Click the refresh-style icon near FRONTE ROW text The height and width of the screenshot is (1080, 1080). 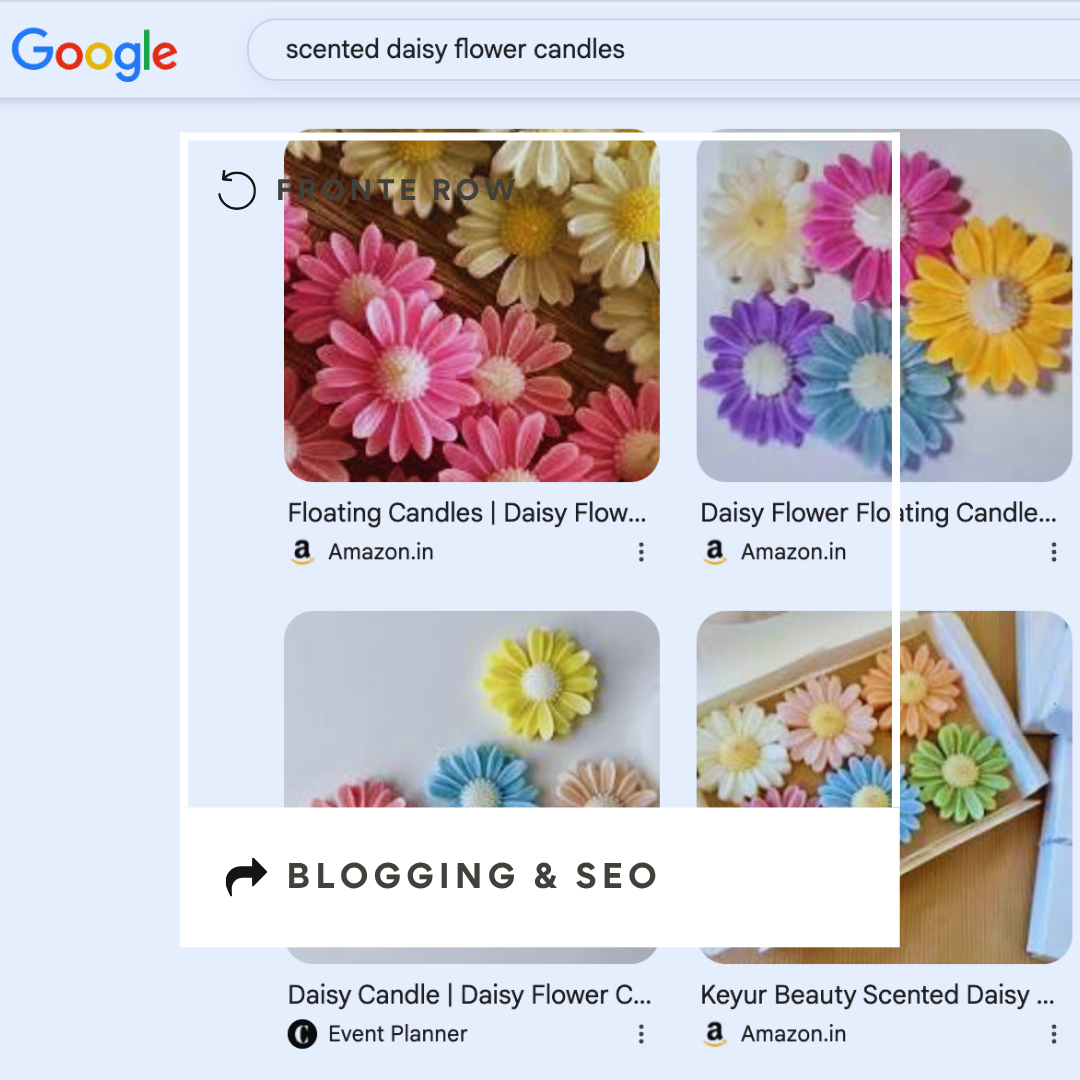237,190
